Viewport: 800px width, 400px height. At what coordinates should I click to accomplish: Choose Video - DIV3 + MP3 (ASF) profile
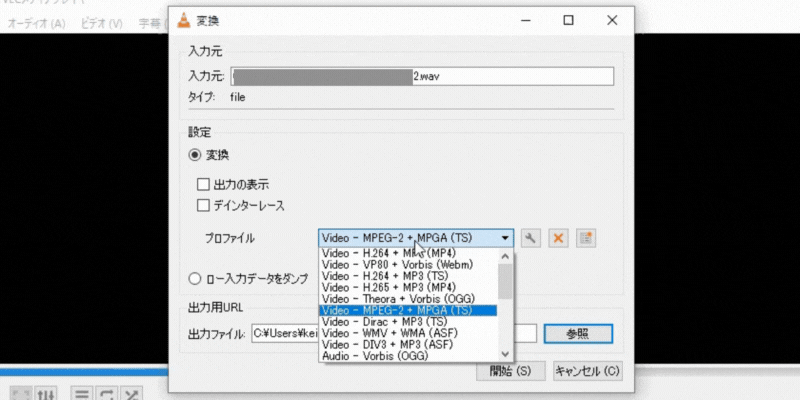[408, 345]
